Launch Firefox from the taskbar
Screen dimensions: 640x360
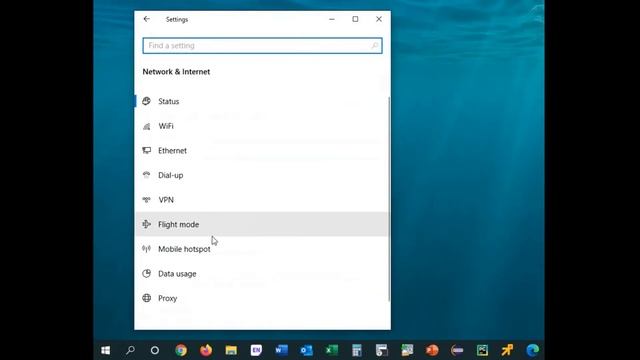pyautogui.click(x=206, y=350)
